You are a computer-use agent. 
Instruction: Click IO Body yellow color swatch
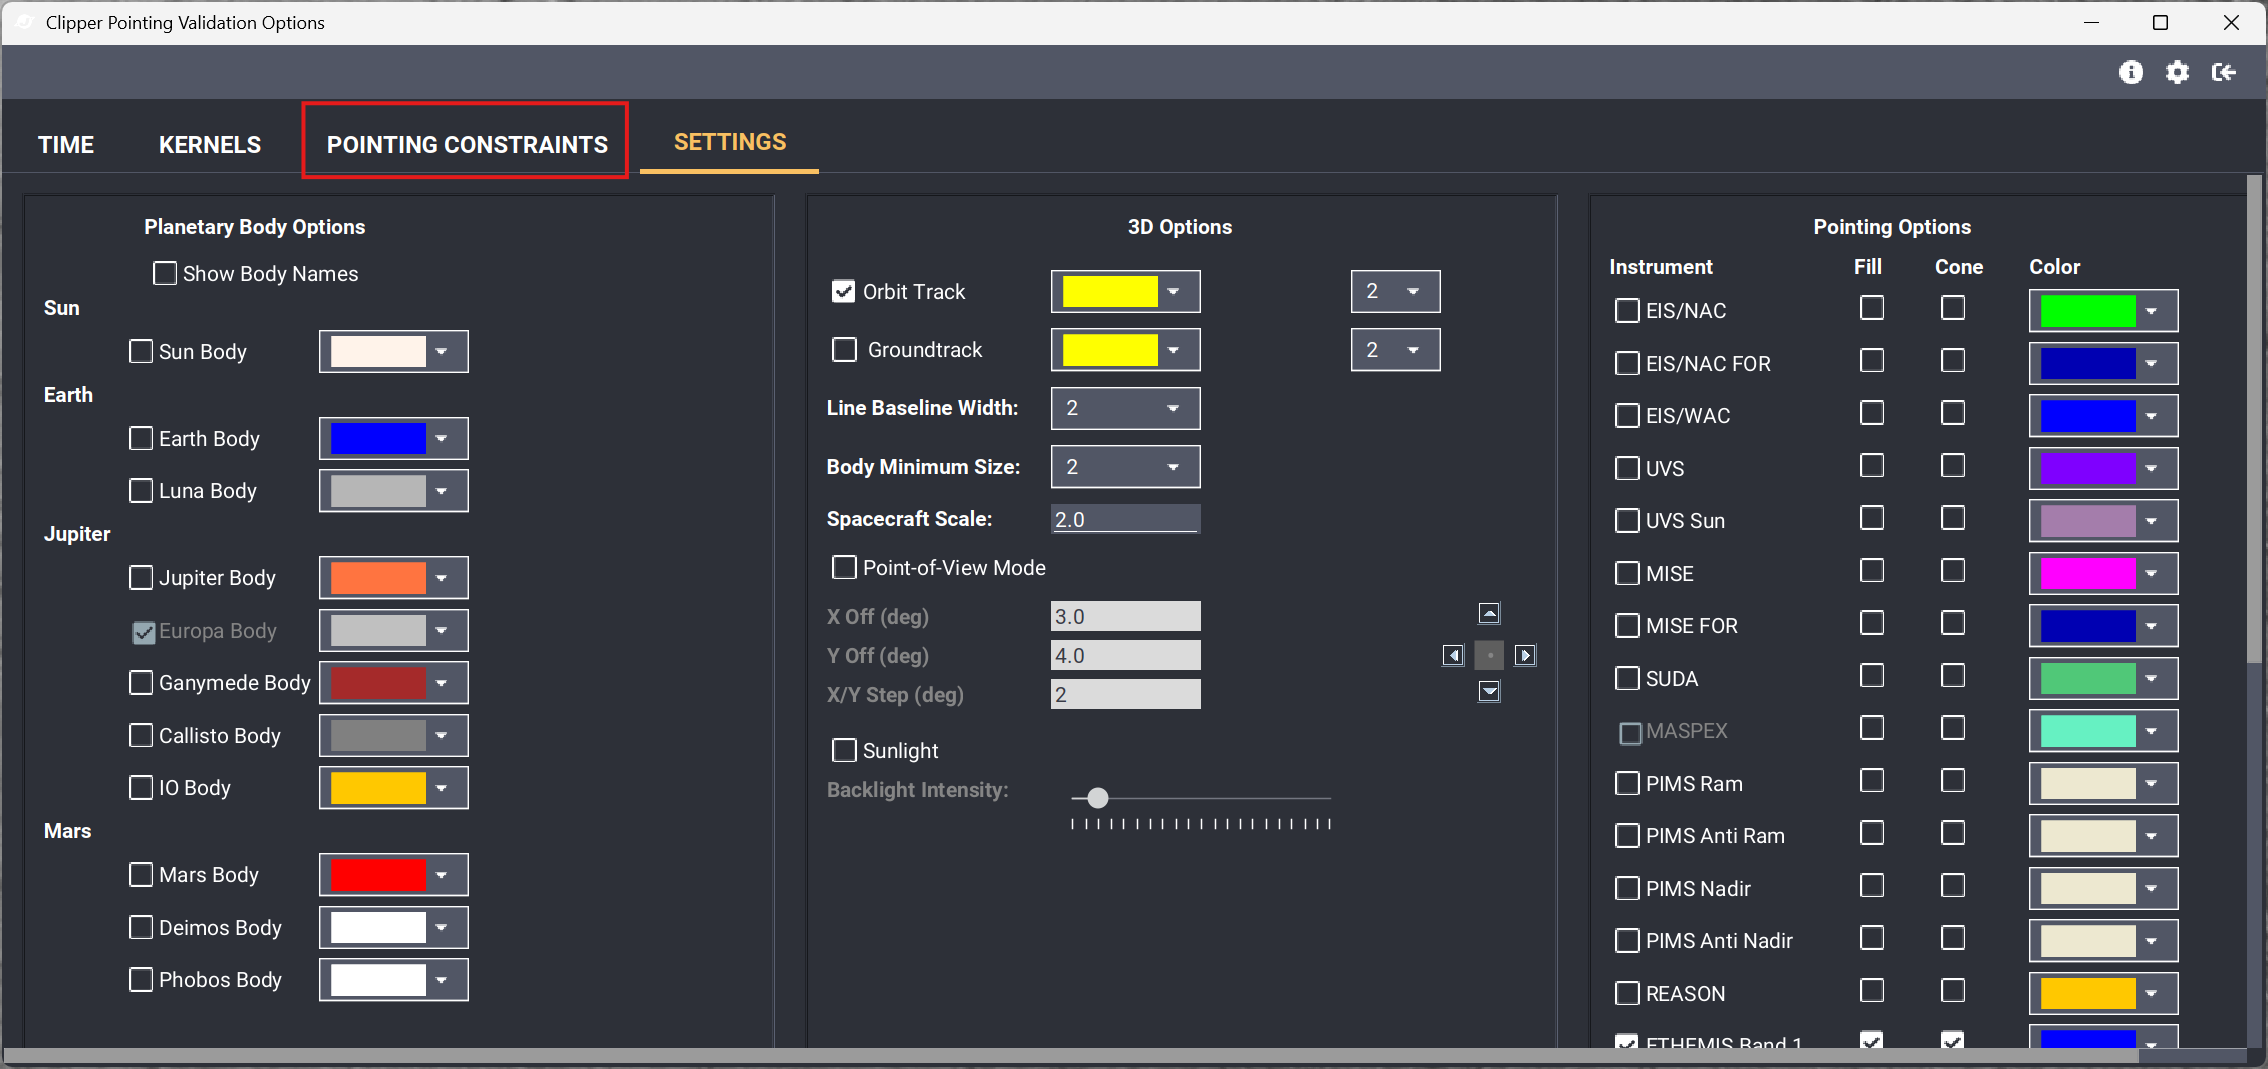point(378,787)
